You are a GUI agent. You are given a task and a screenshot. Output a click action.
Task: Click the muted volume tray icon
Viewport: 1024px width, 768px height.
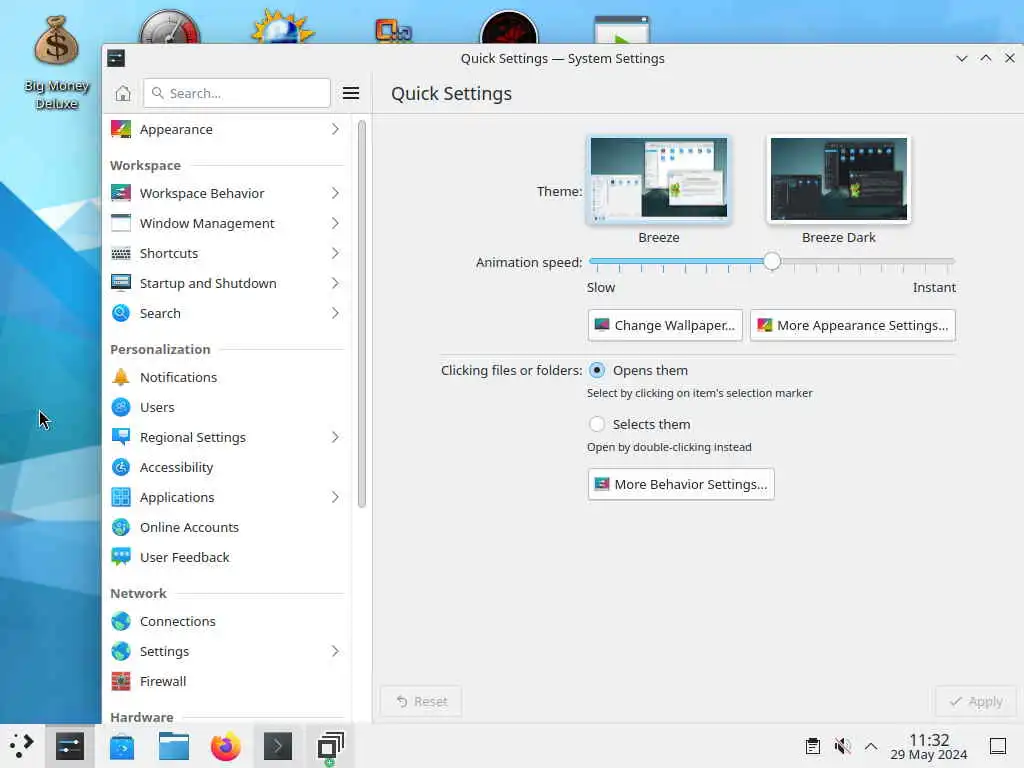click(842, 746)
